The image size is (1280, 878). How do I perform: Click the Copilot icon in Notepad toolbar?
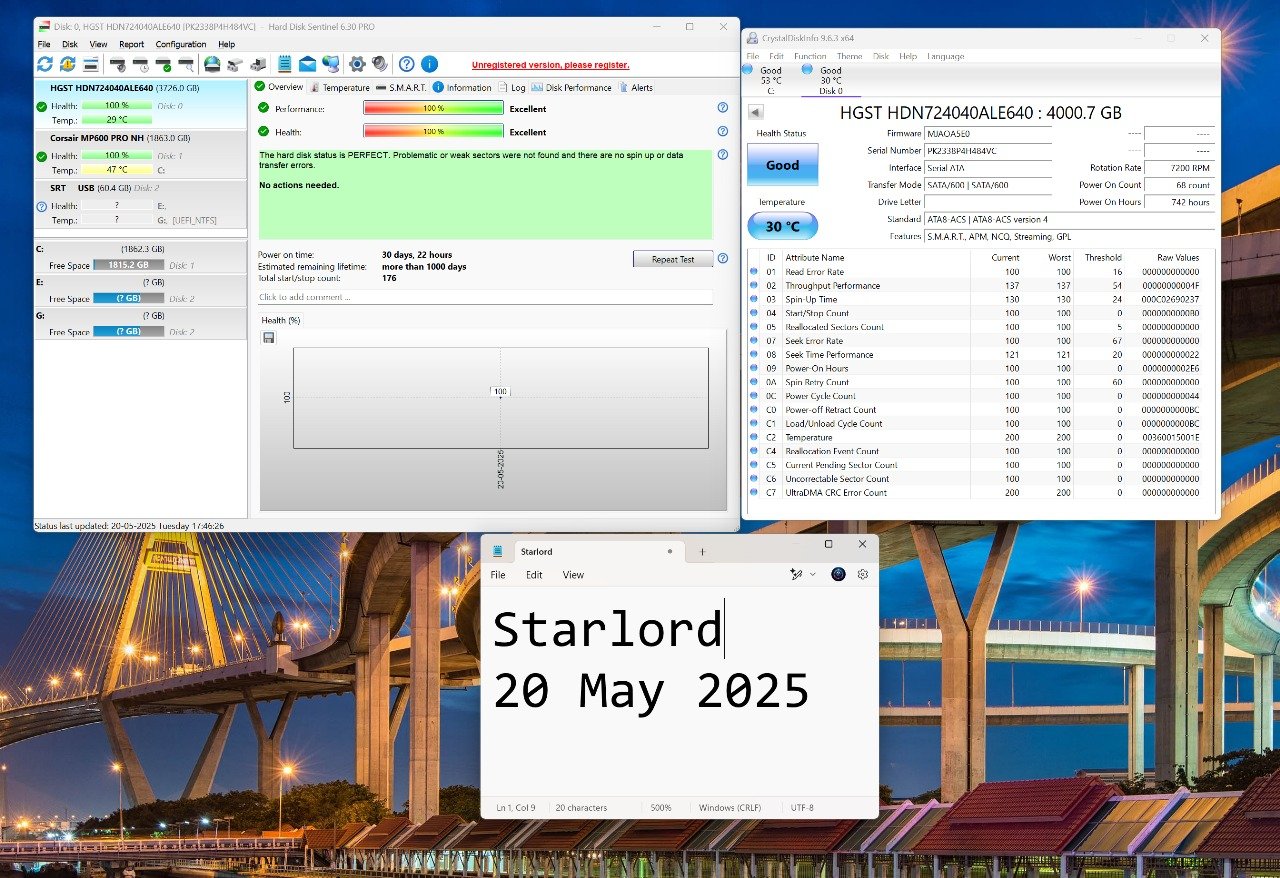(x=839, y=574)
